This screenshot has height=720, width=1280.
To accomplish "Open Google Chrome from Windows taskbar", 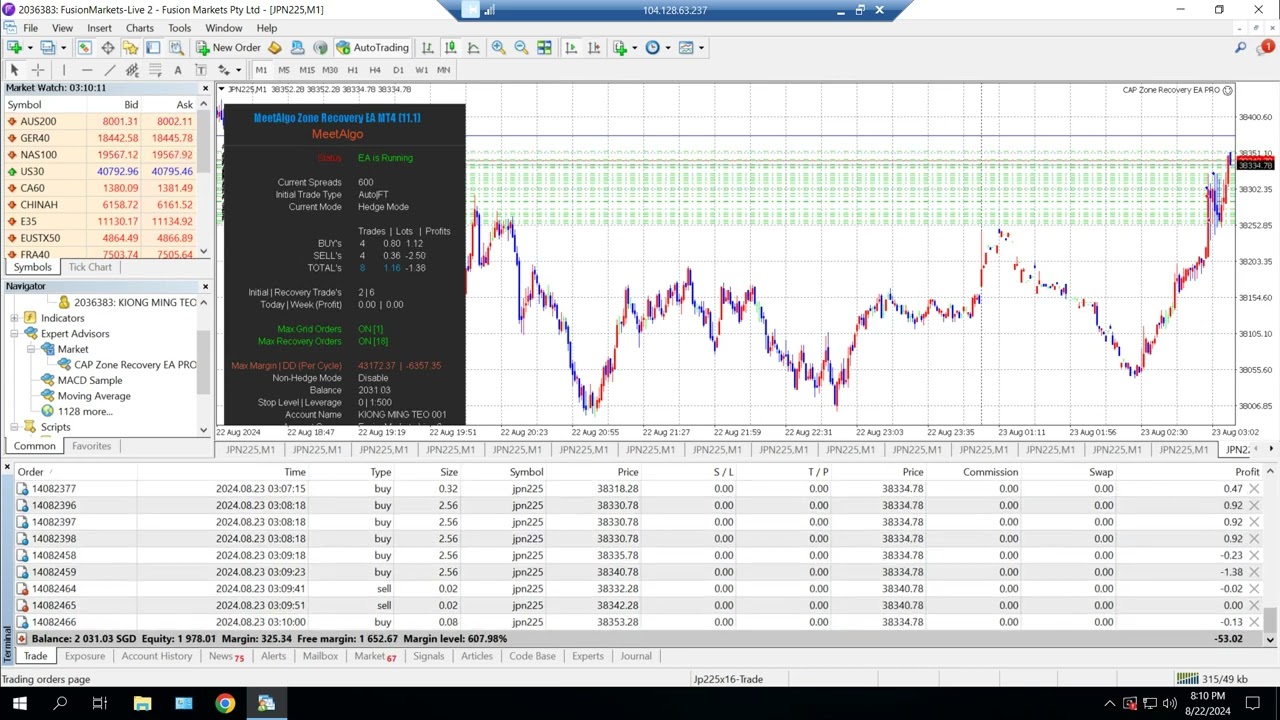I will [225, 703].
